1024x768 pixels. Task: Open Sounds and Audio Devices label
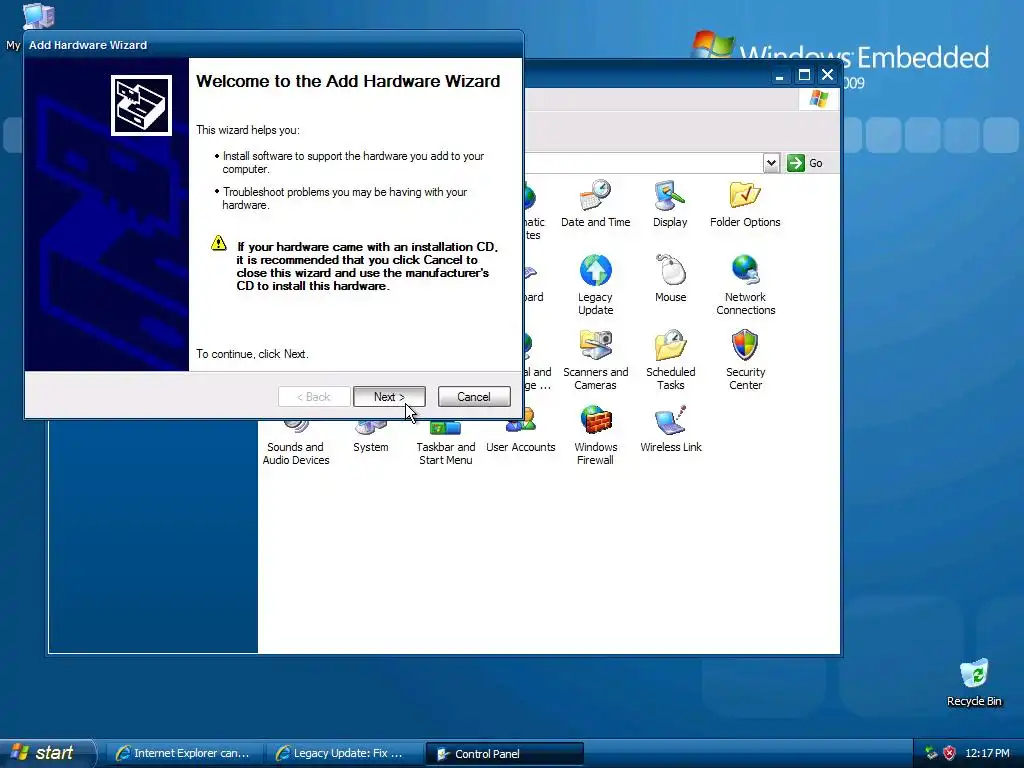click(296, 453)
